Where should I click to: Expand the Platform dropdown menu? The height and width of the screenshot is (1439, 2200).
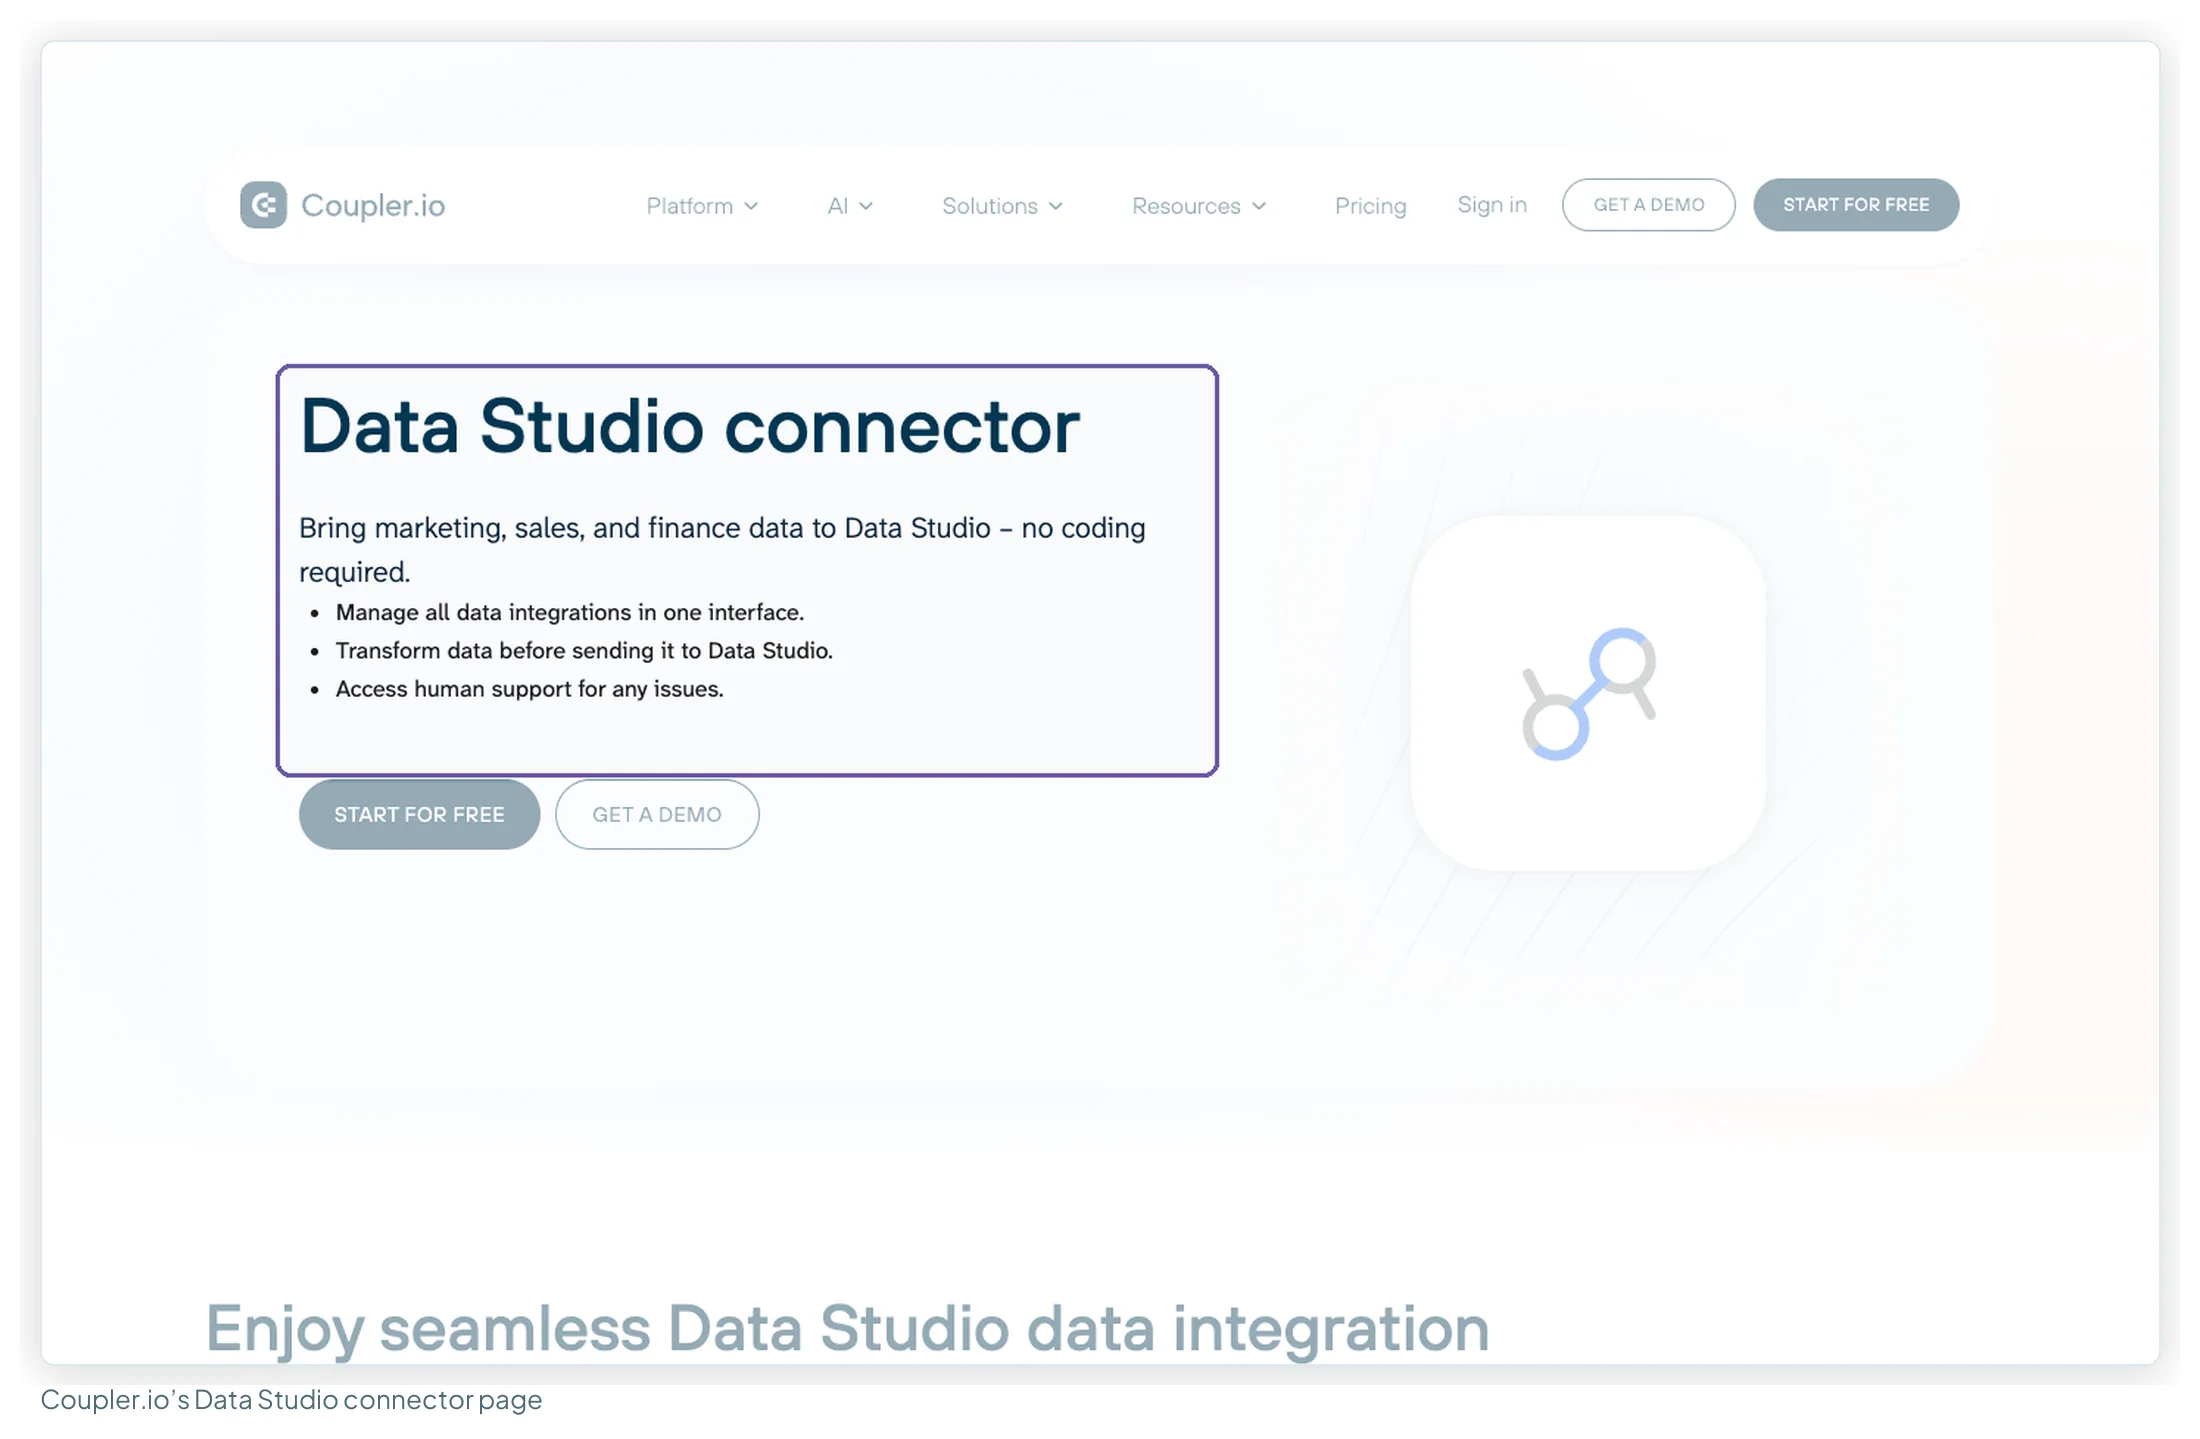click(702, 206)
